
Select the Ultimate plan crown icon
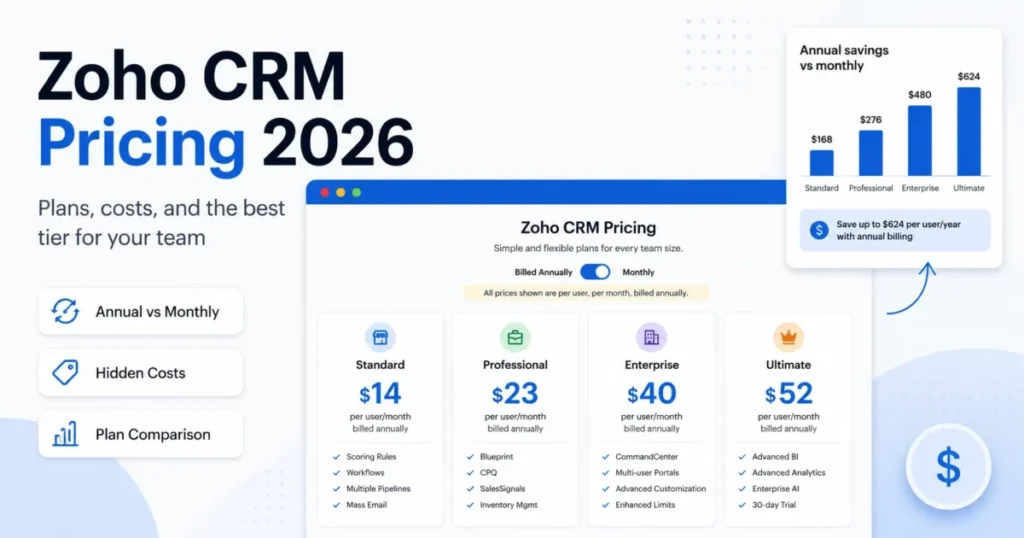[x=788, y=338]
